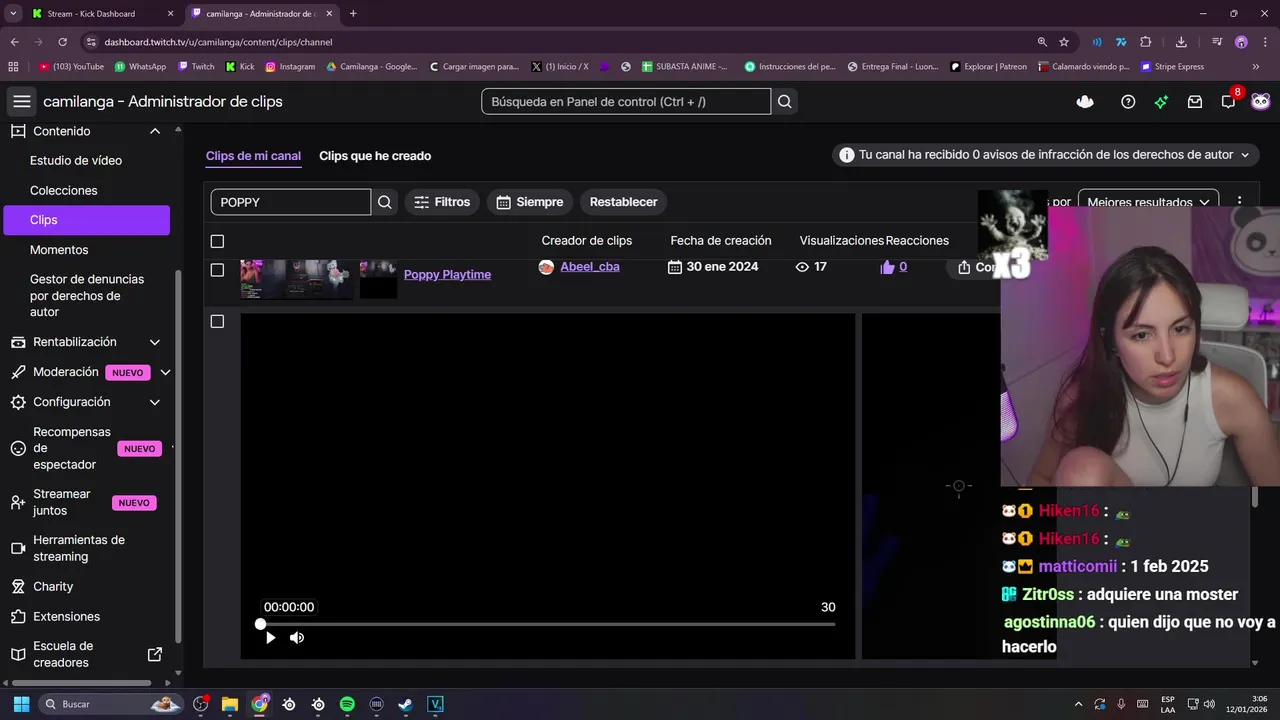Open the Poppy Playtime clip link
Image resolution: width=1280 pixels, height=720 pixels.
coord(447,274)
